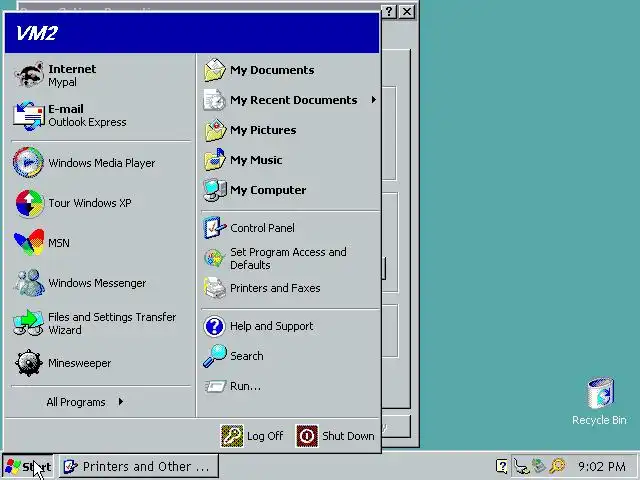Click the dialog's question mark help button
This screenshot has width=640, height=480.
pyautogui.click(x=389, y=11)
